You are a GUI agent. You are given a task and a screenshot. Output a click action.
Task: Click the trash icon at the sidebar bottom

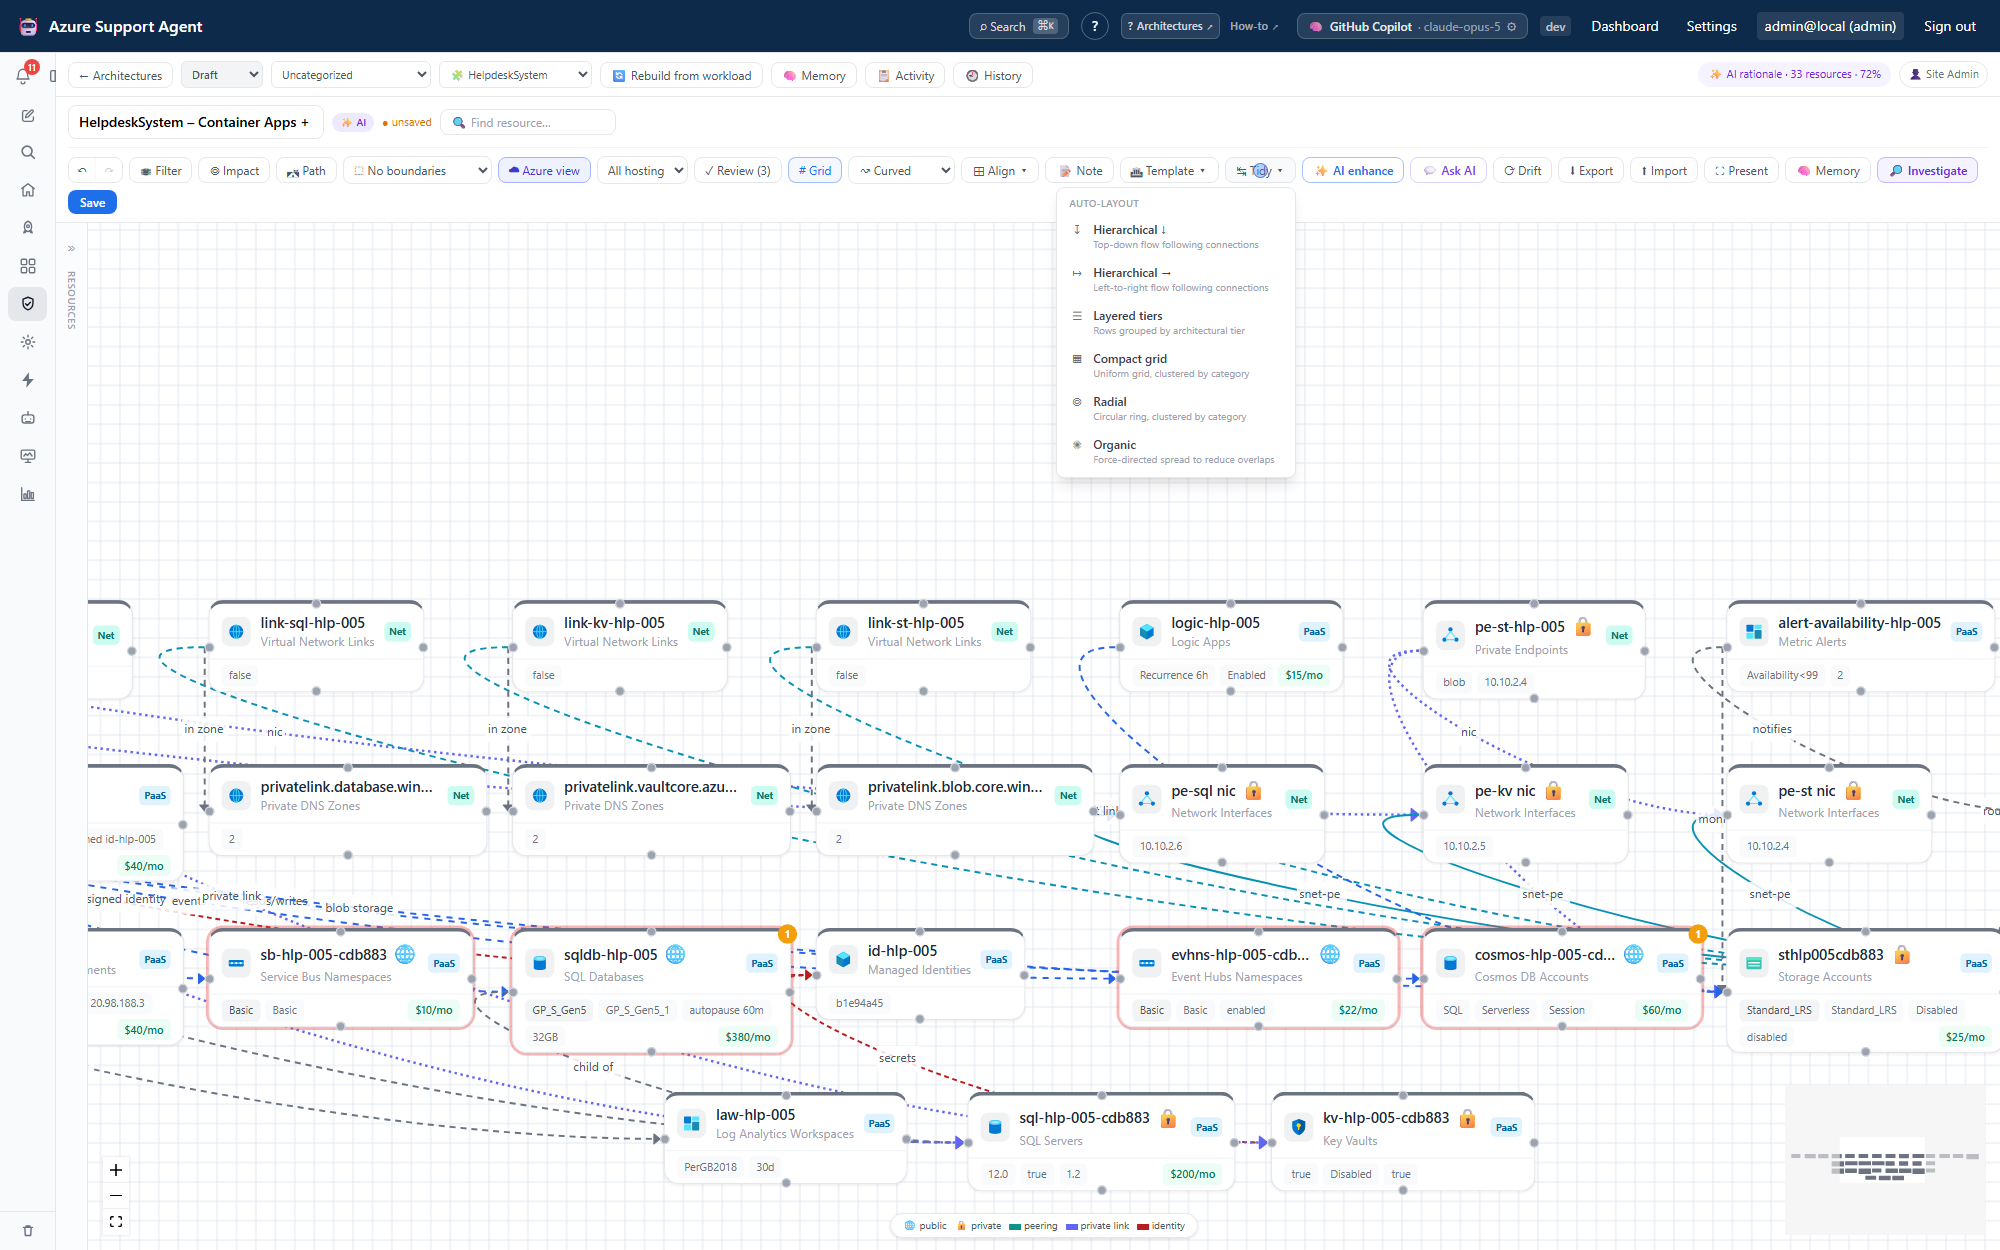(x=28, y=1231)
